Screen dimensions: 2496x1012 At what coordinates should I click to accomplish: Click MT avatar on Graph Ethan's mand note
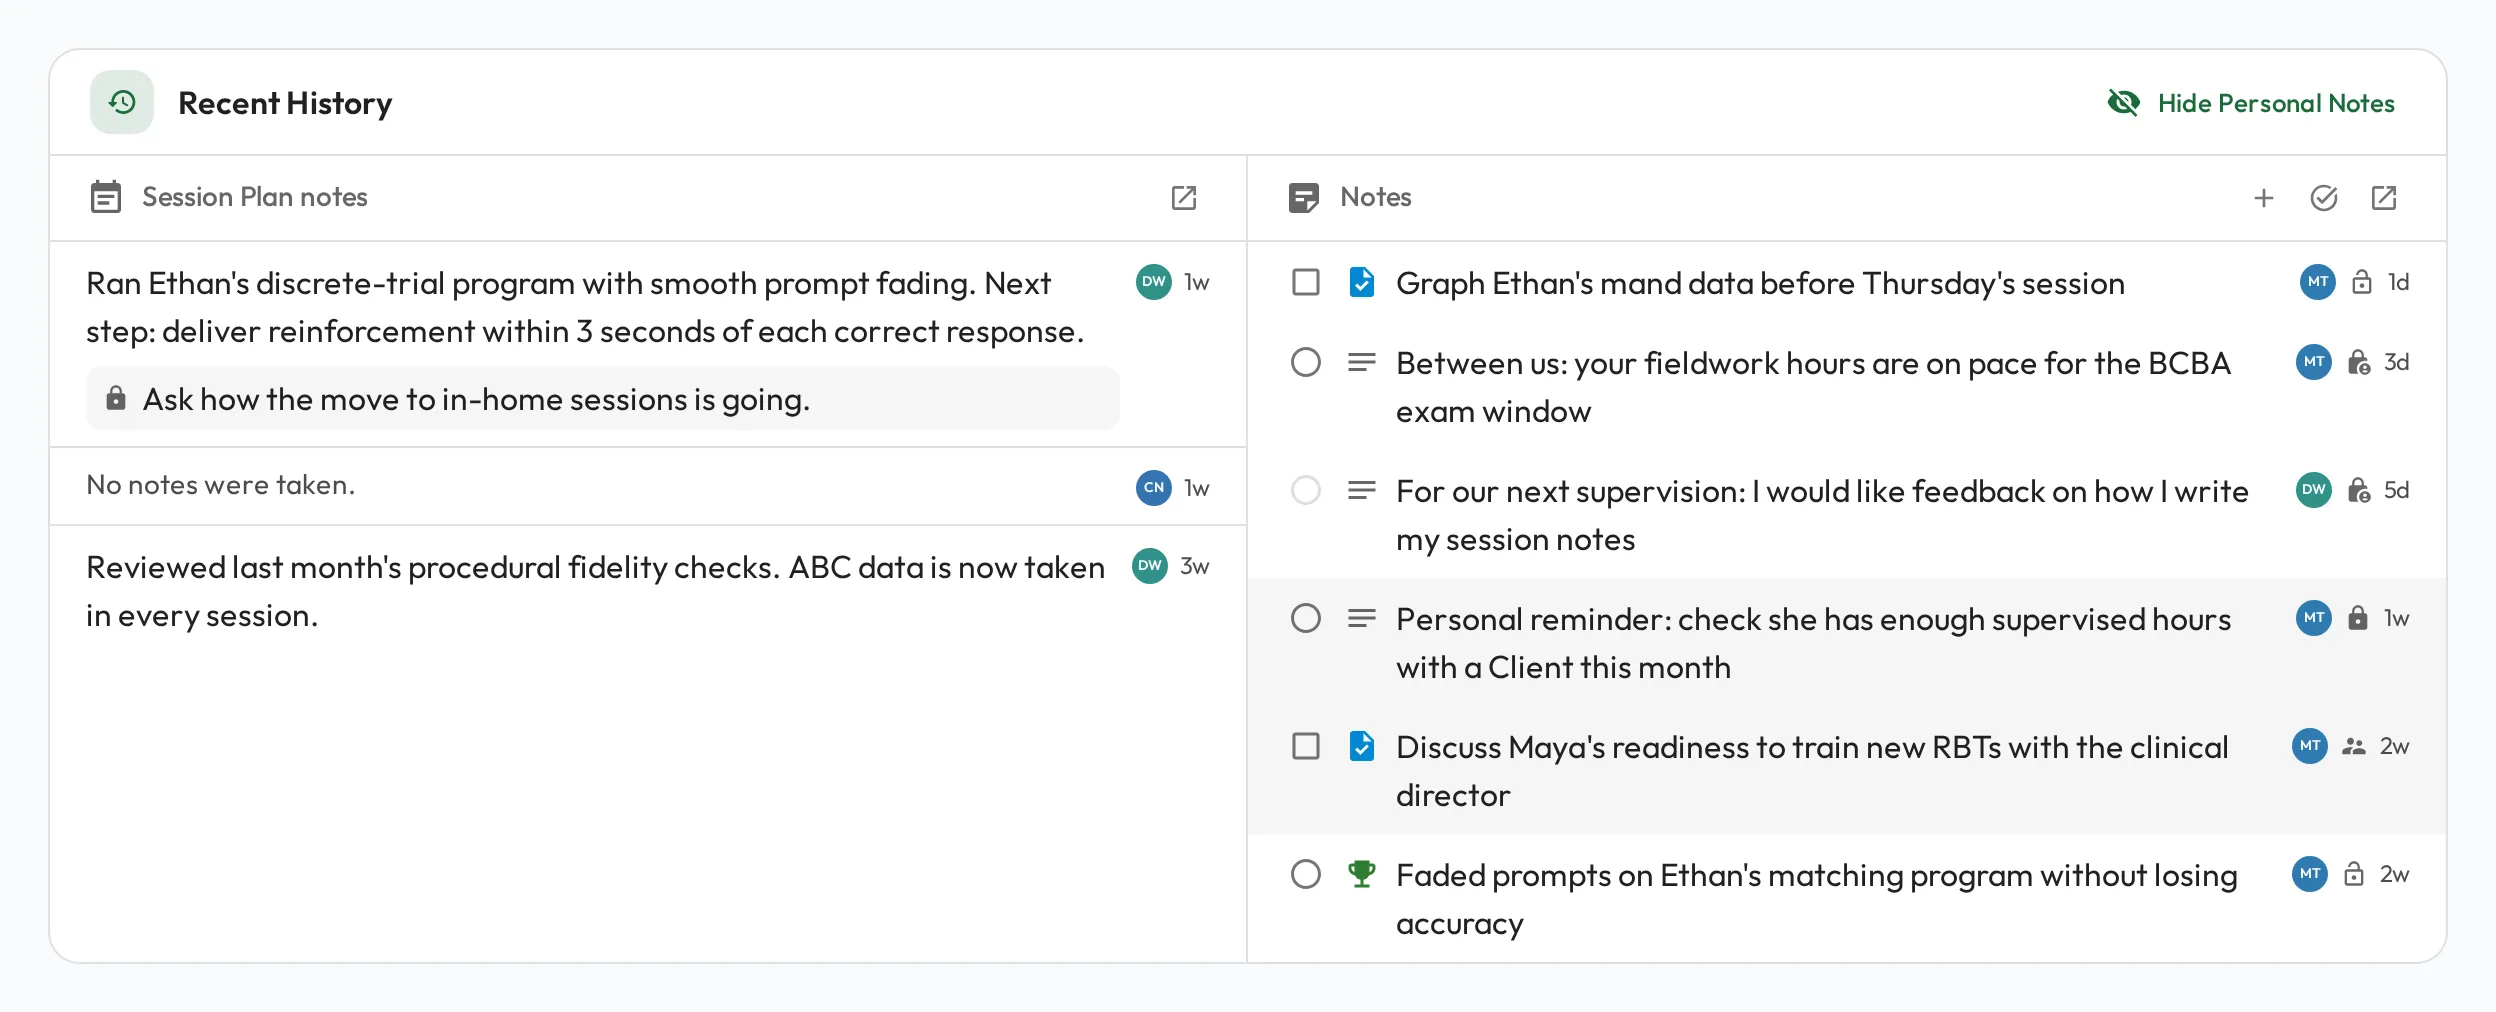point(2318,282)
